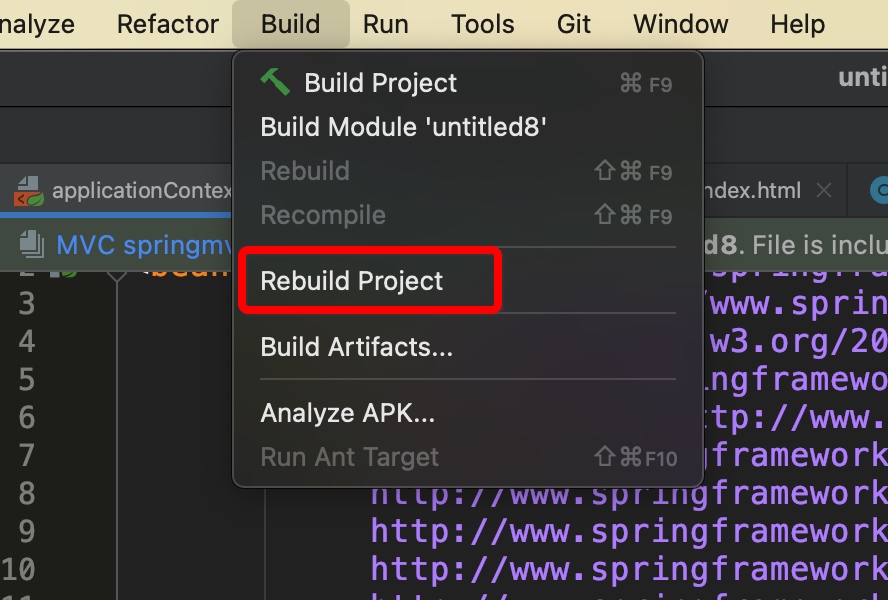Open the Git menu
Screen dimensions: 888x600
574,24
